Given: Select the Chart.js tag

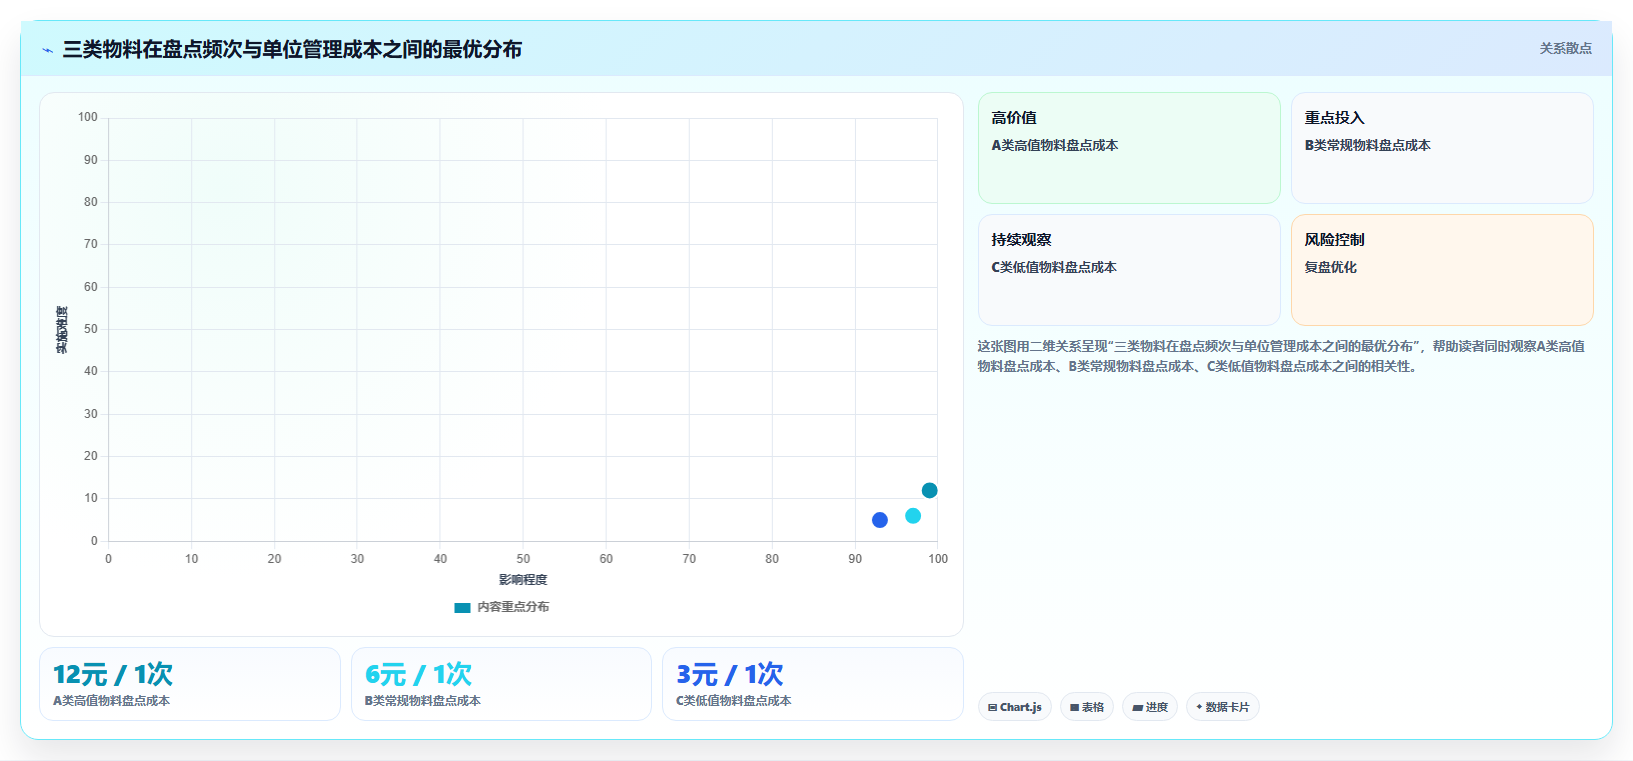Looking at the screenshot, I should click(x=1015, y=707).
